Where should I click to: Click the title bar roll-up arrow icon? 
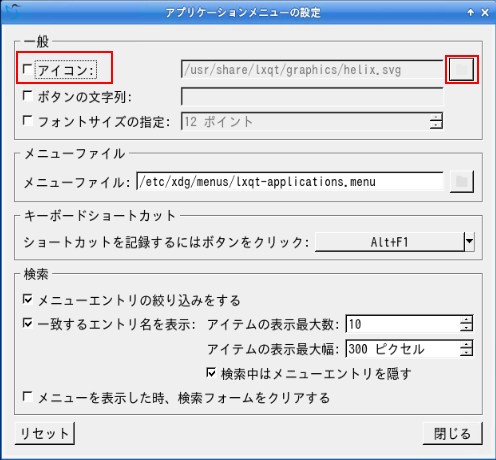tap(470, 13)
